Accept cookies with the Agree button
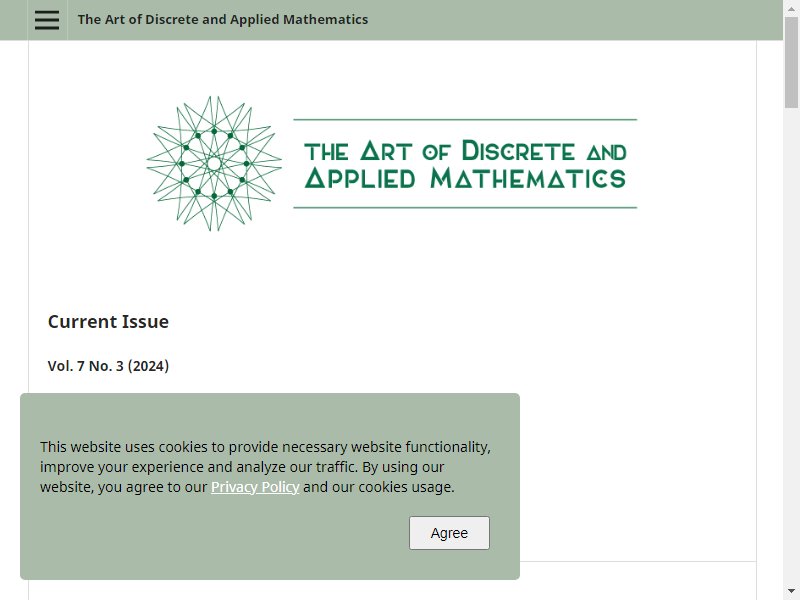The height and width of the screenshot is (600, 800). coord(449,533)
